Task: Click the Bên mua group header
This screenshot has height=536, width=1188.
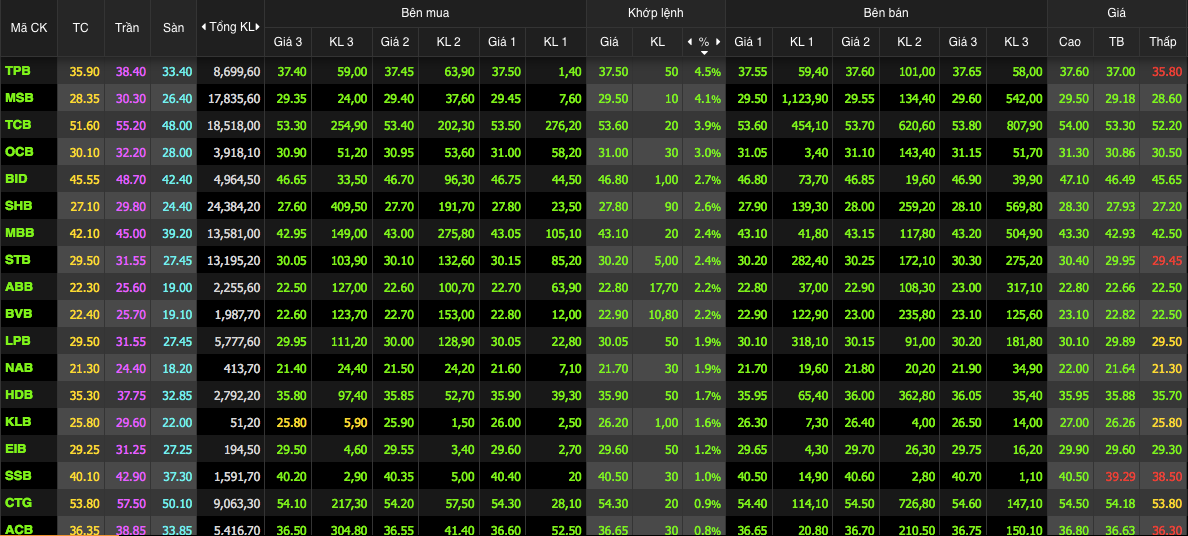Action: coord(425,13)
